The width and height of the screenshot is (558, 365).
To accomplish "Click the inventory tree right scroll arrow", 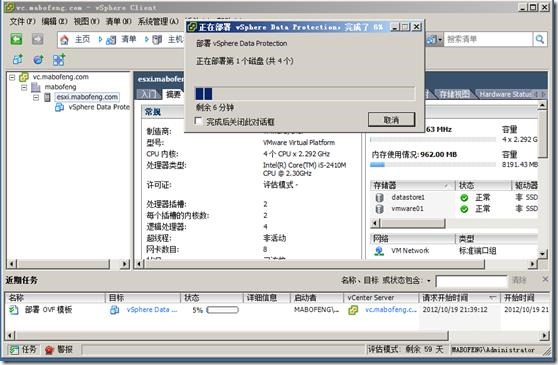I will (x=125, y=264).
